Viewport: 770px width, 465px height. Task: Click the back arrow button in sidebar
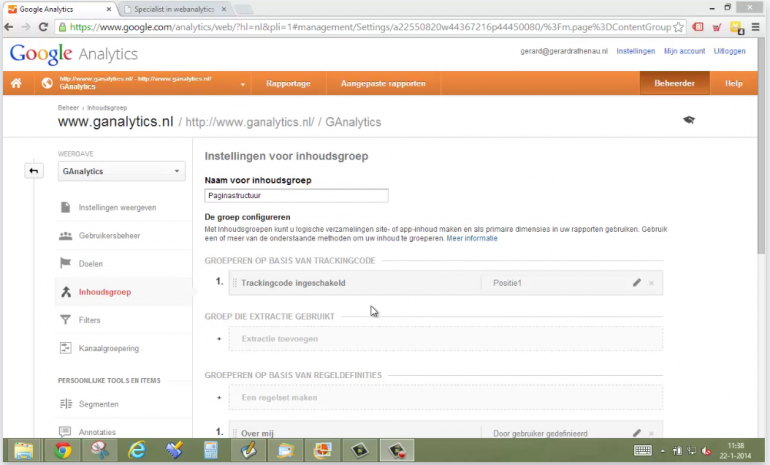[x=33, y=171]
